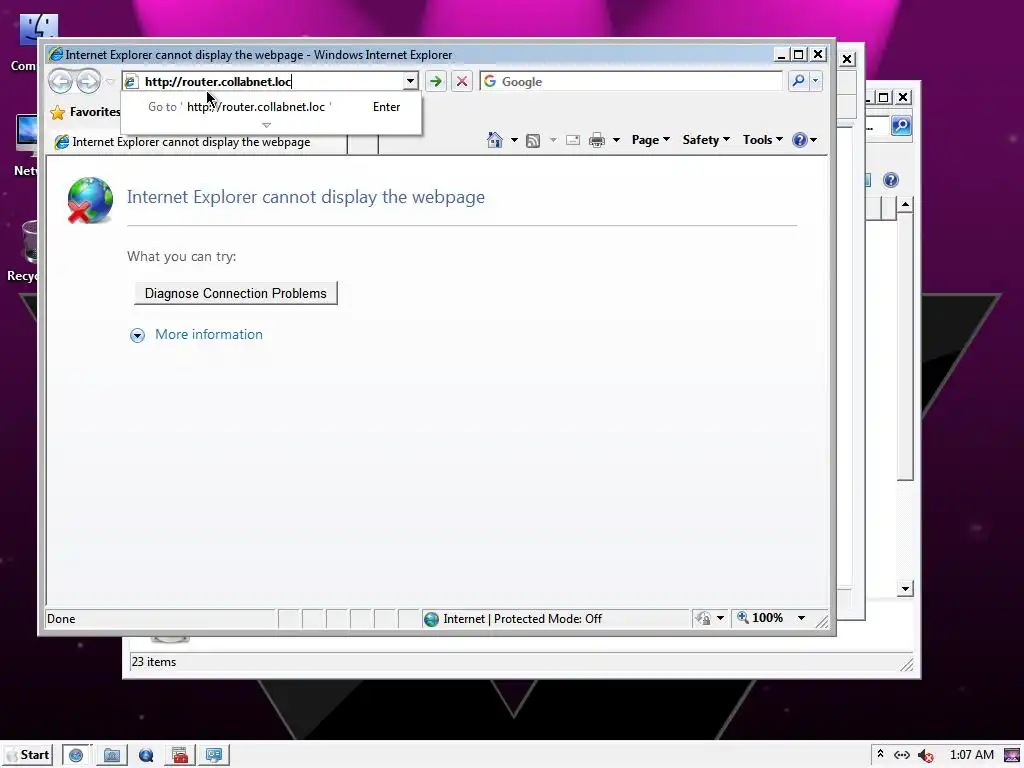Click the RSS Feeds icon

click(533, 140)
